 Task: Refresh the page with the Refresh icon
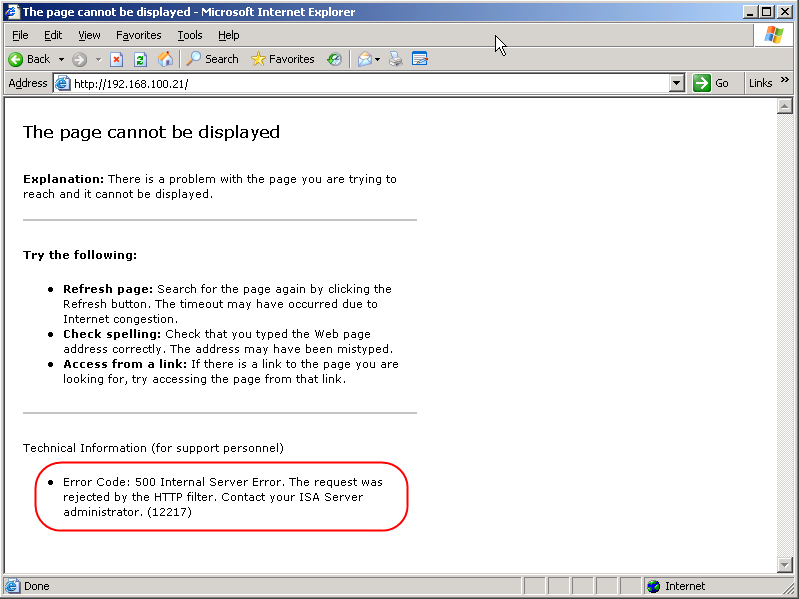point(140,60)
